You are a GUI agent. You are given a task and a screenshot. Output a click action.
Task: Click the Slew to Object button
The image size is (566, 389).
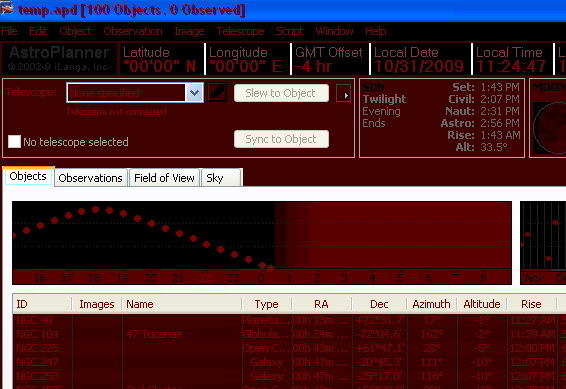pyautogui.click(x=281, y=93)
